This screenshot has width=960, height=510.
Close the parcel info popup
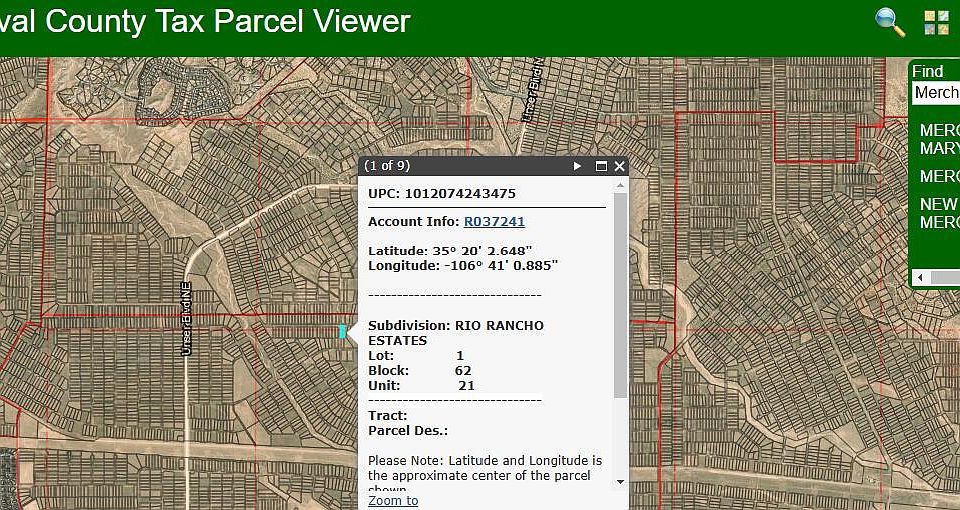(x=620, y=166)
